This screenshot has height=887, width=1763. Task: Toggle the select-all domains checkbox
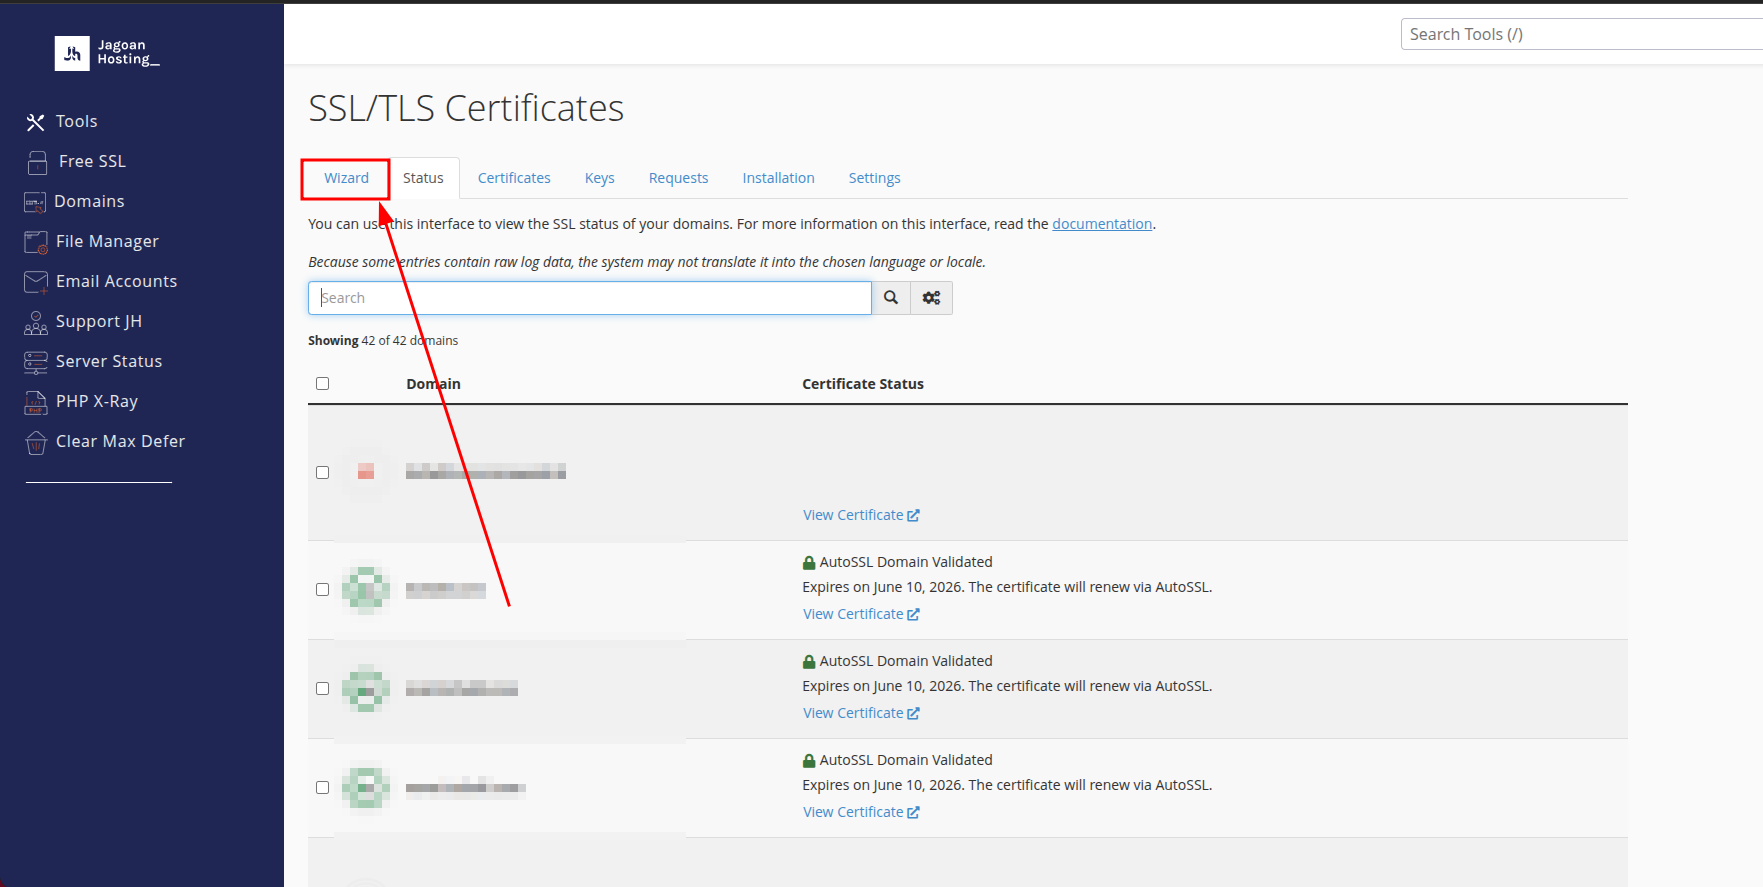[x=322, y=384]
